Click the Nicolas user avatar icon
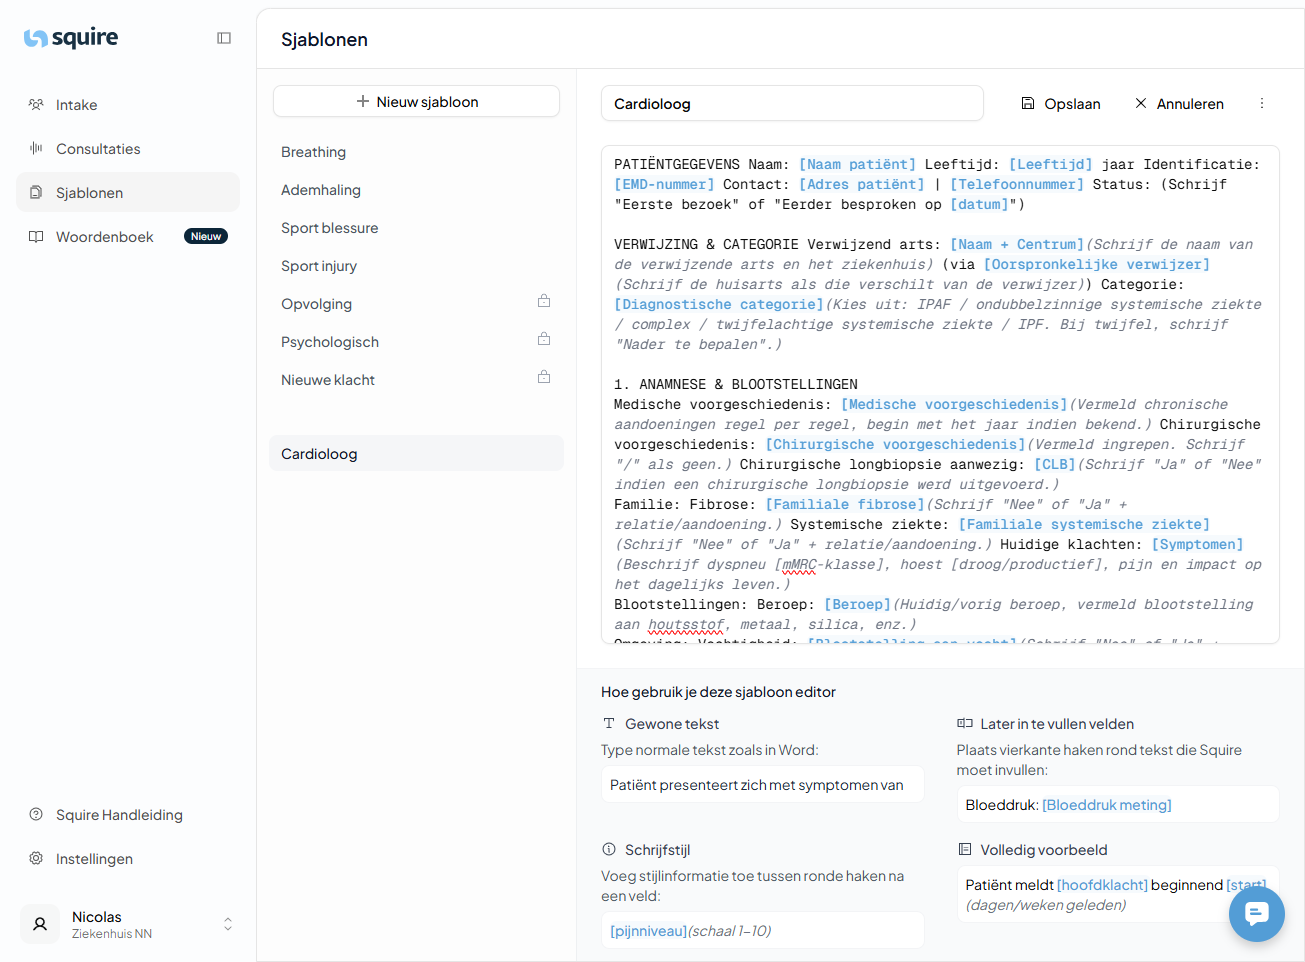Image resolution: width=1305 pixels, height=962 pixels. click(40, 925)
